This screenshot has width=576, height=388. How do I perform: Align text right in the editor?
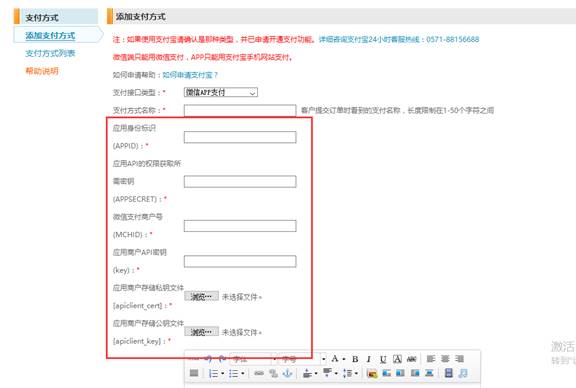pyautogui.click(x=459, y=359)
